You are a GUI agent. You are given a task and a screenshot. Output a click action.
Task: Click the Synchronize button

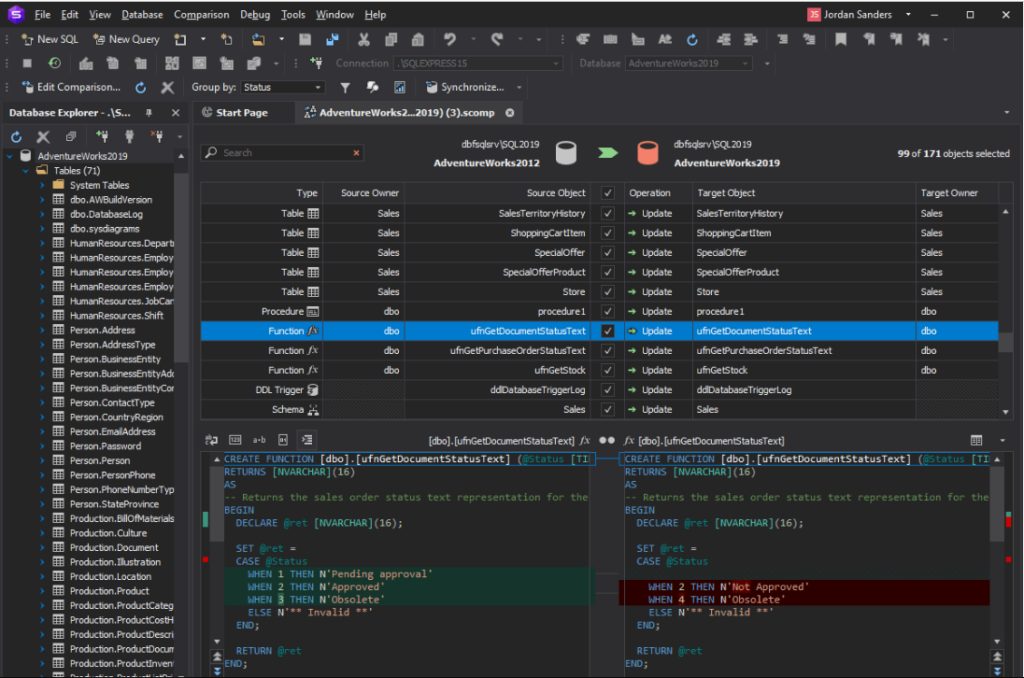pos(470,87)
